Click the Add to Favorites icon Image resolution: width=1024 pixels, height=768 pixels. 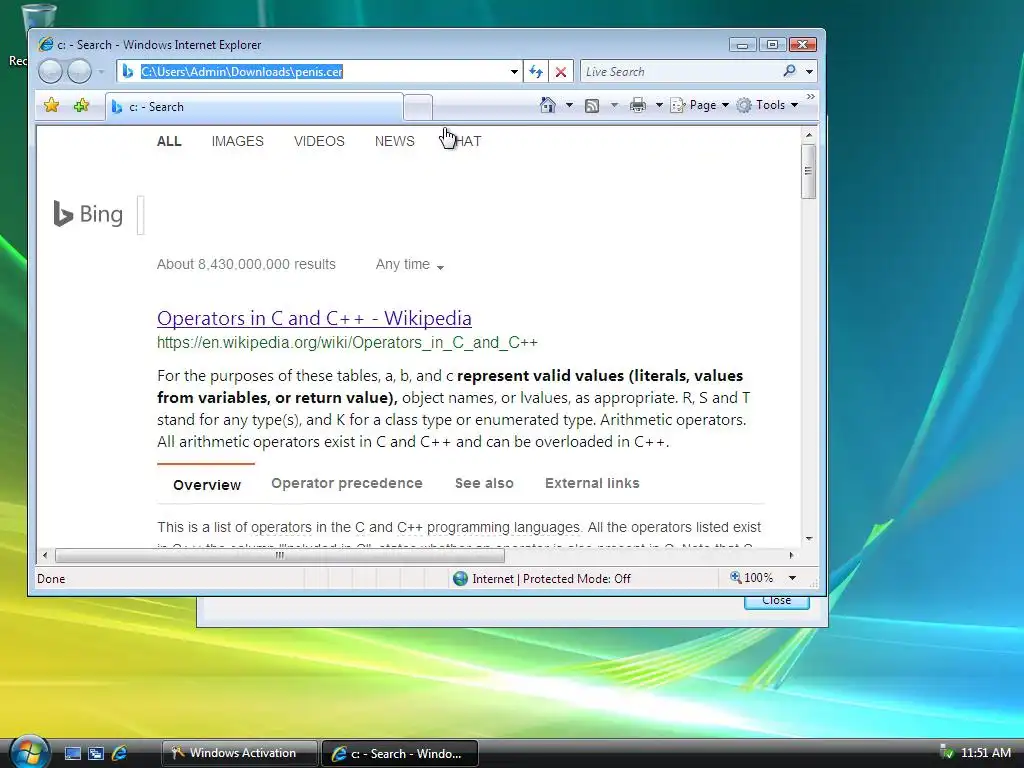coord(82,105)
